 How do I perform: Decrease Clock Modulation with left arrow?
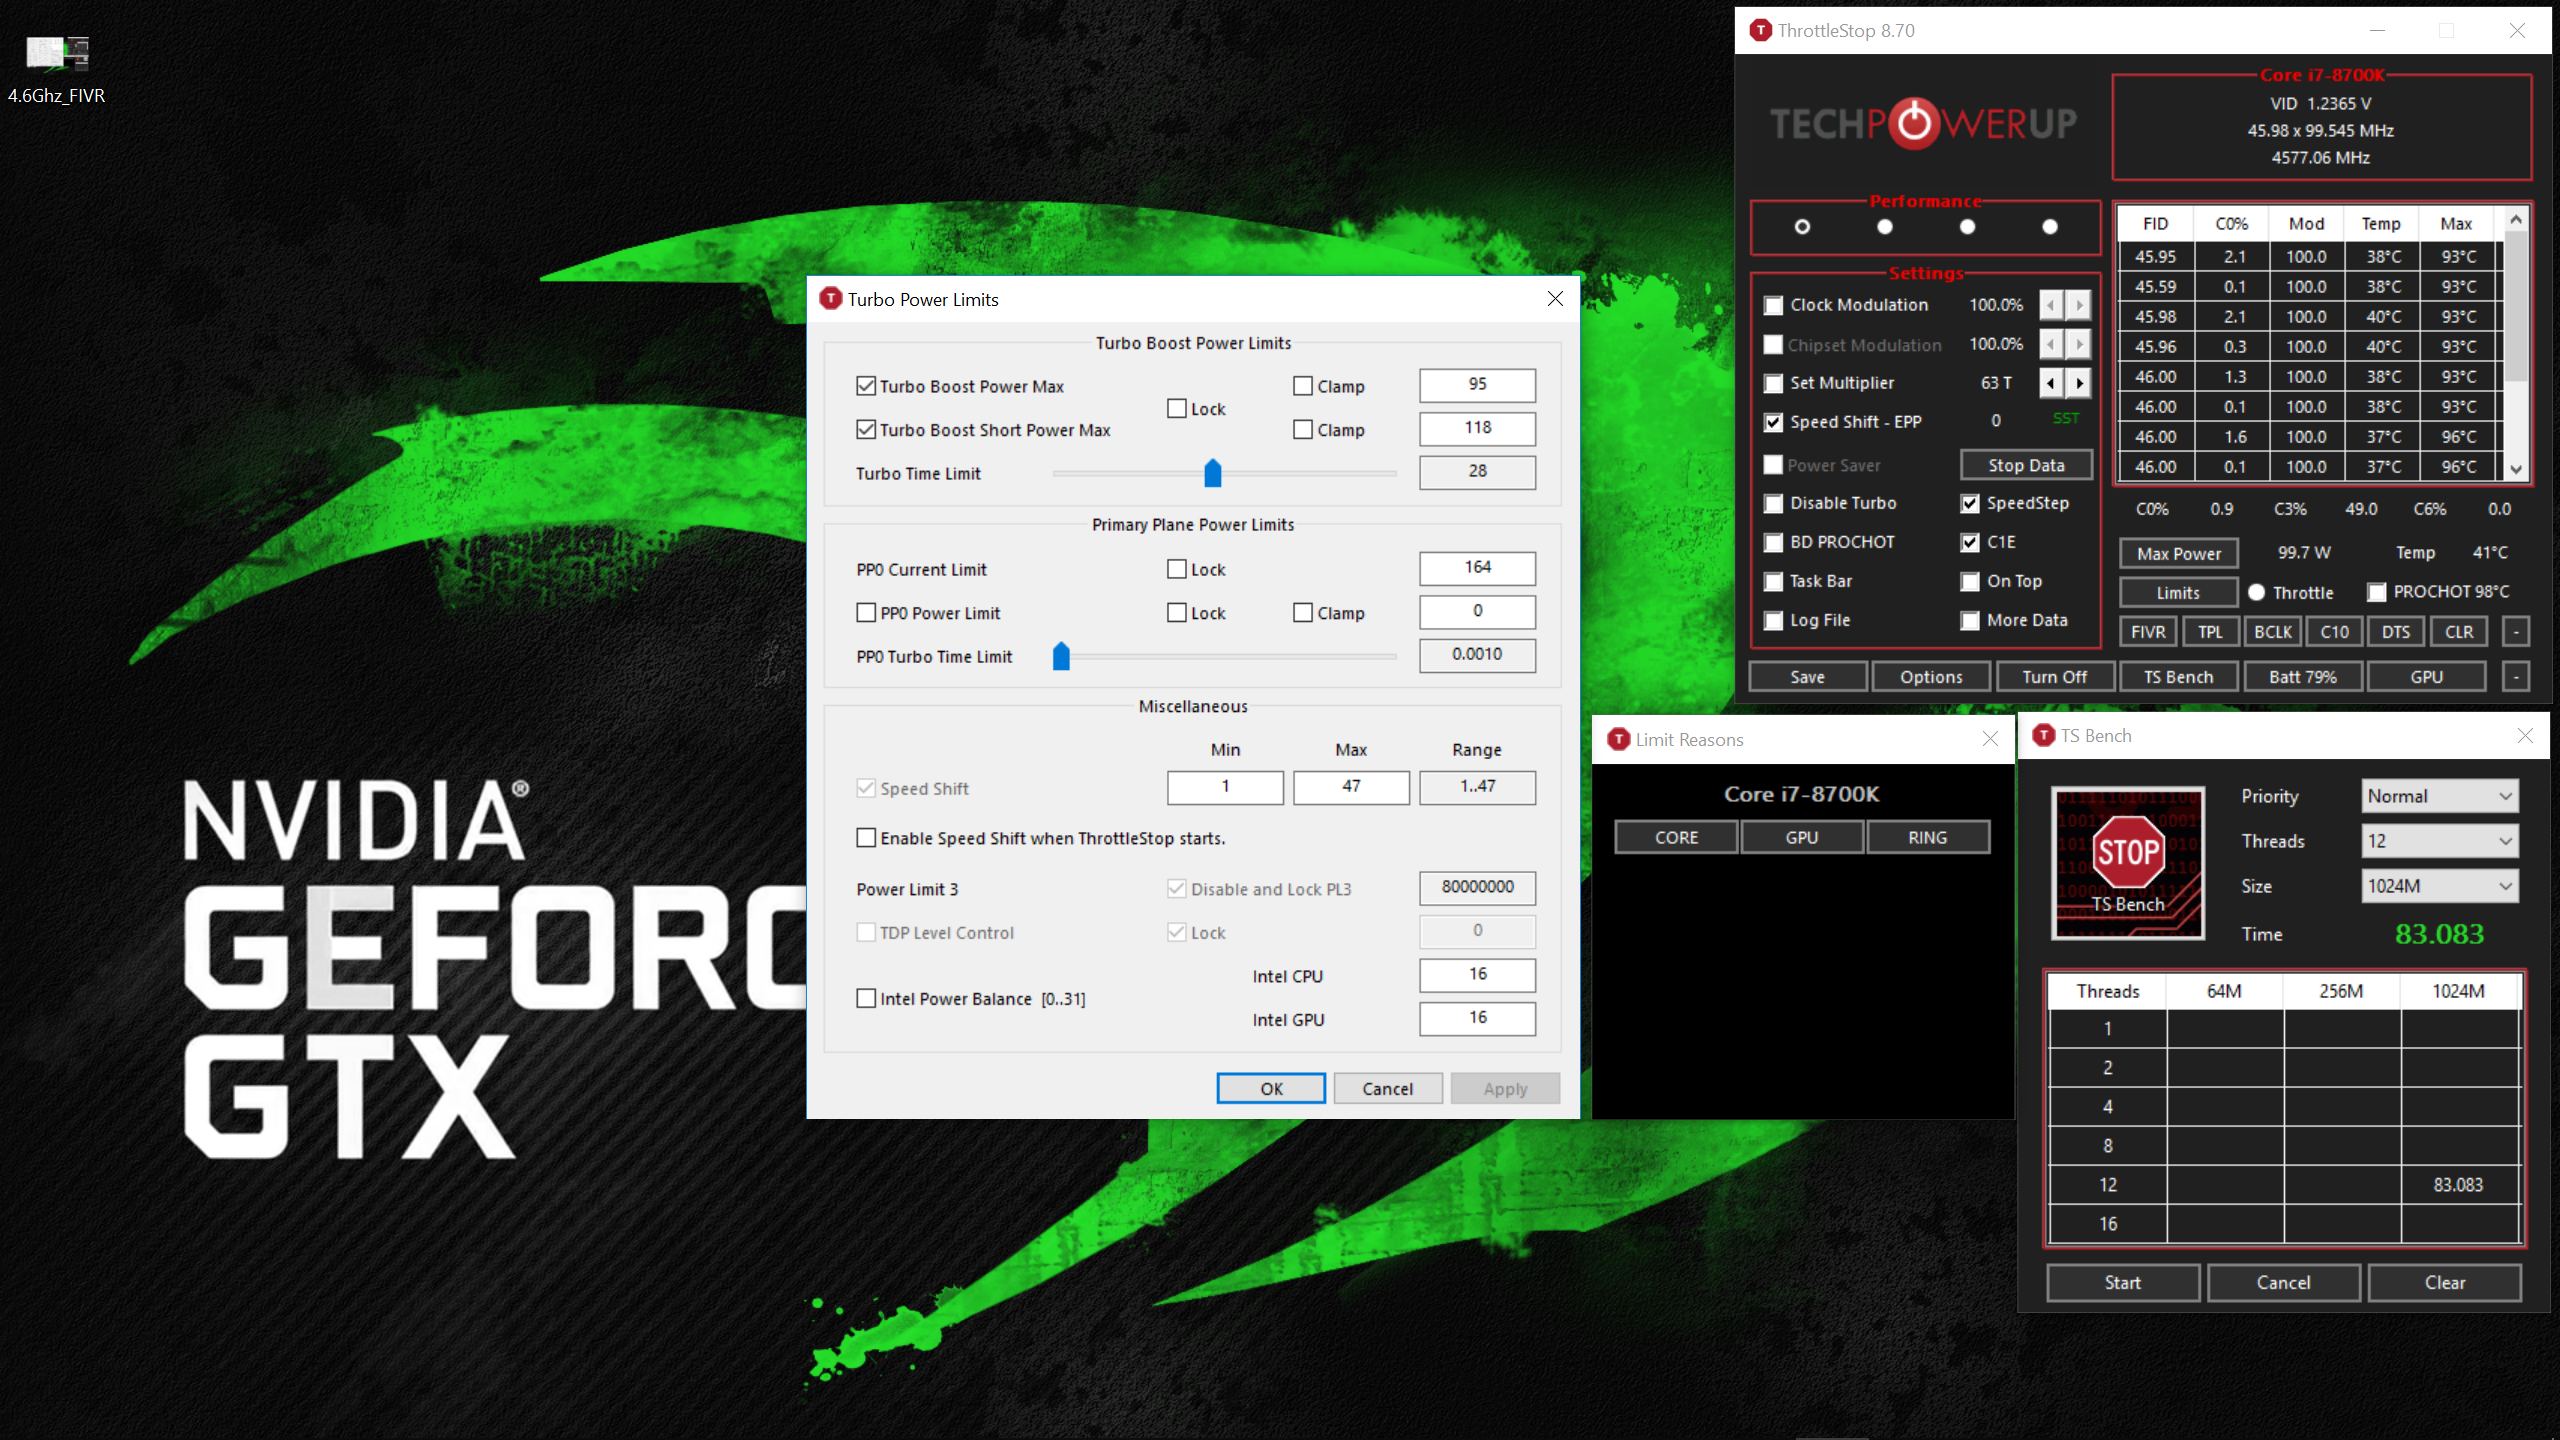(x=2051, y=305)
